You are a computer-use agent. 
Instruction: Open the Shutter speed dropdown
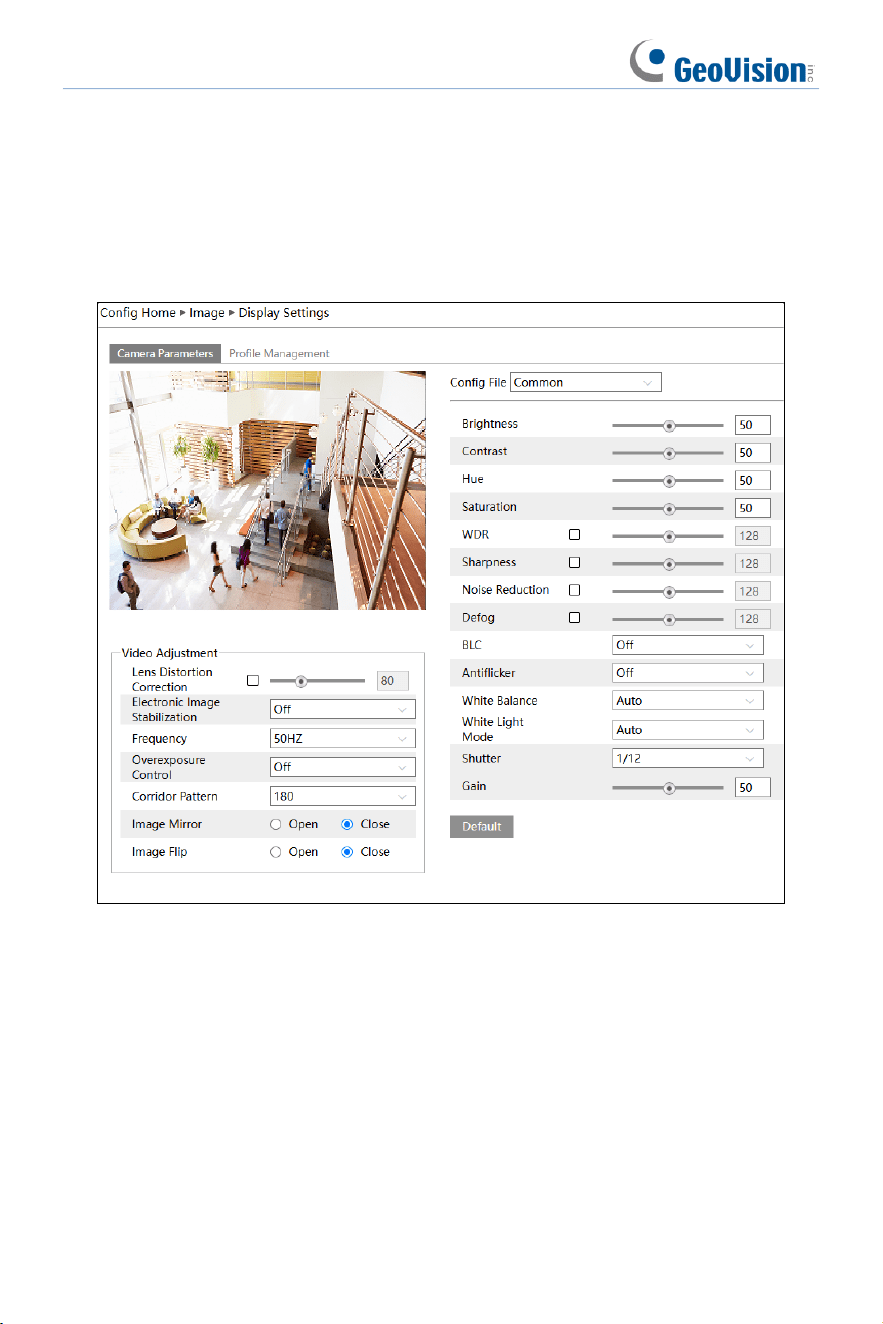click(688, 758)
